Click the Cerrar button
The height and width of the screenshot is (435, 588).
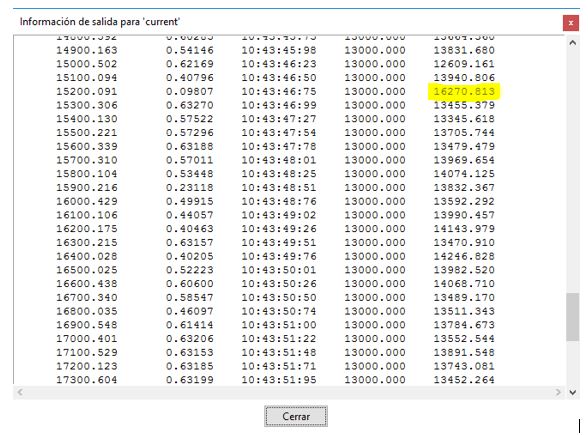(296, 416)
